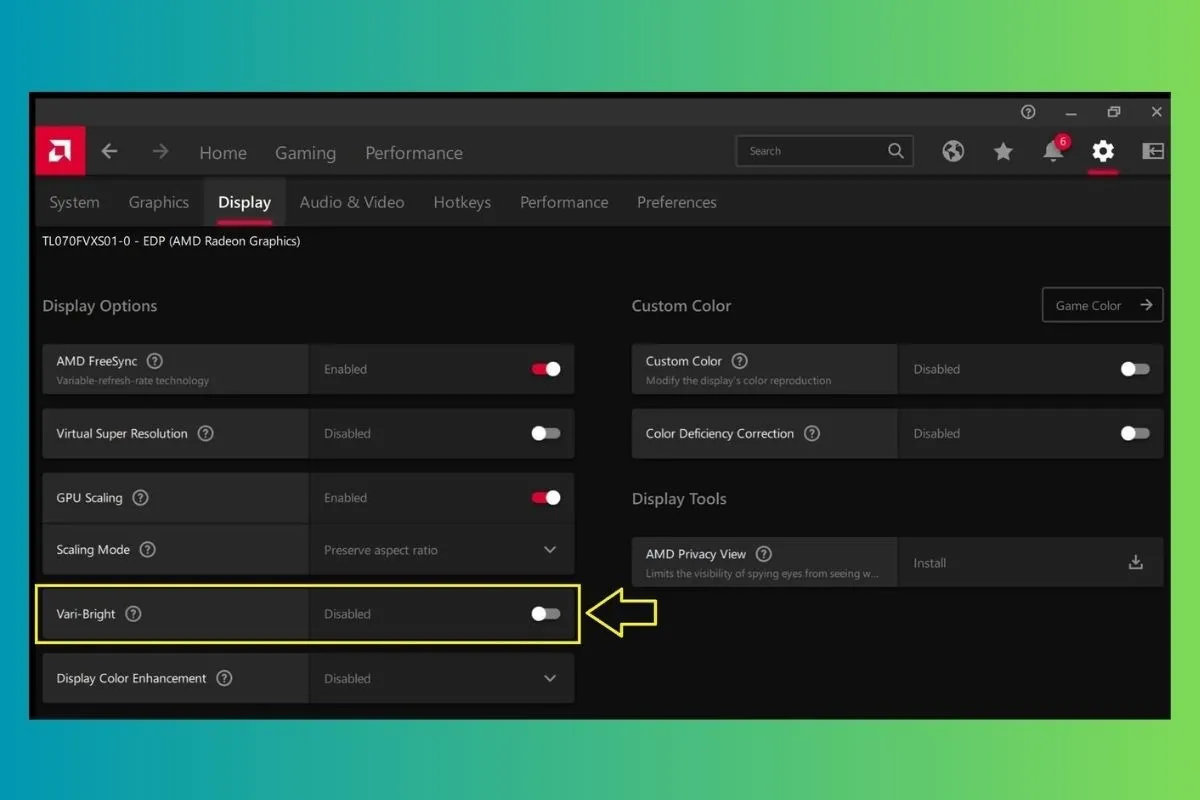
Task: Open the notifications bell icon
Action: (x=1052, y=152)
